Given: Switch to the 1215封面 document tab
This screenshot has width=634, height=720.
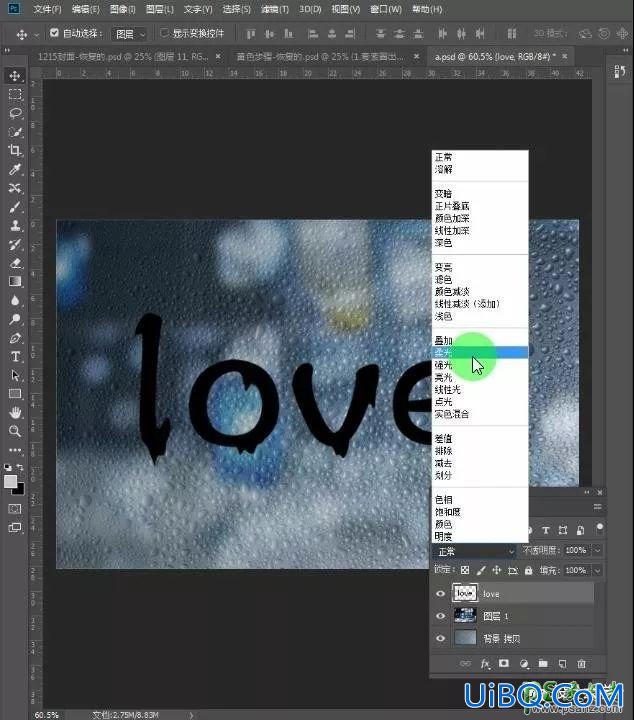Looking at the screenshot, I should click(123, 56).
